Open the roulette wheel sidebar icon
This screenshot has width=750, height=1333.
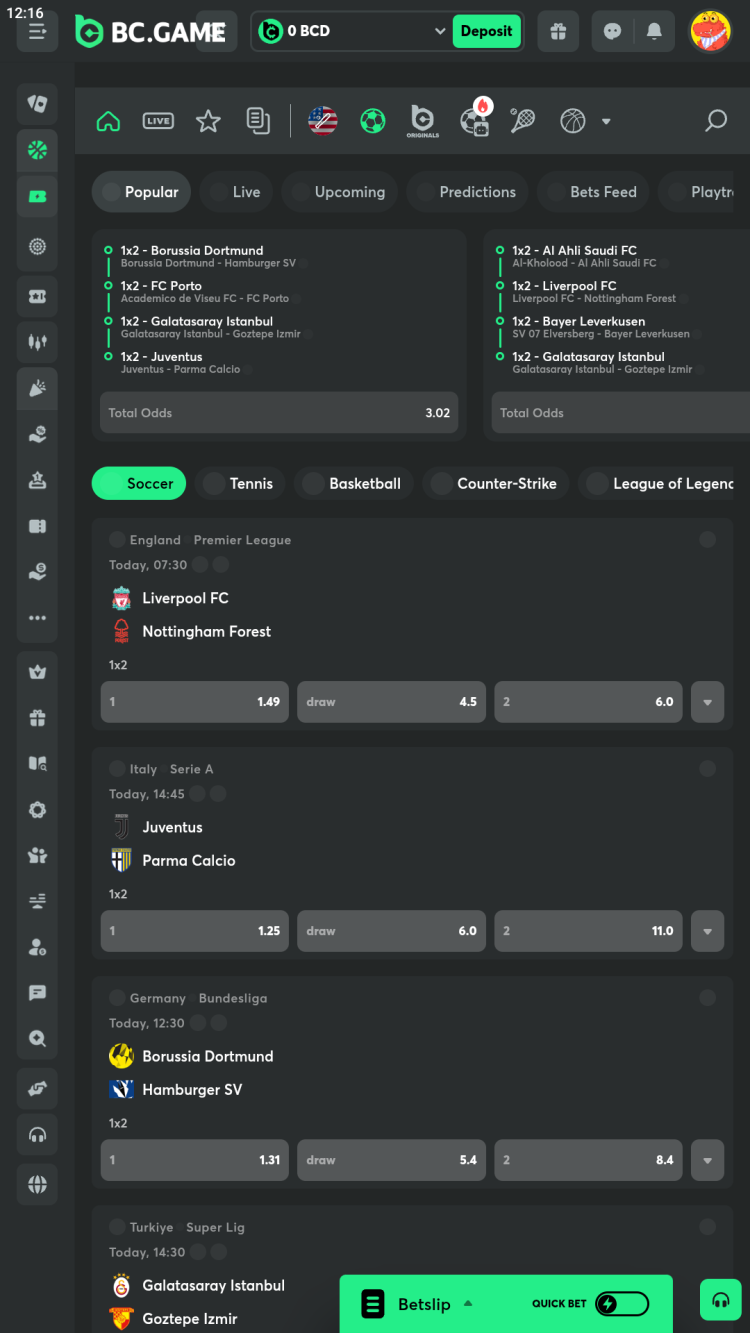coord(37,246)
